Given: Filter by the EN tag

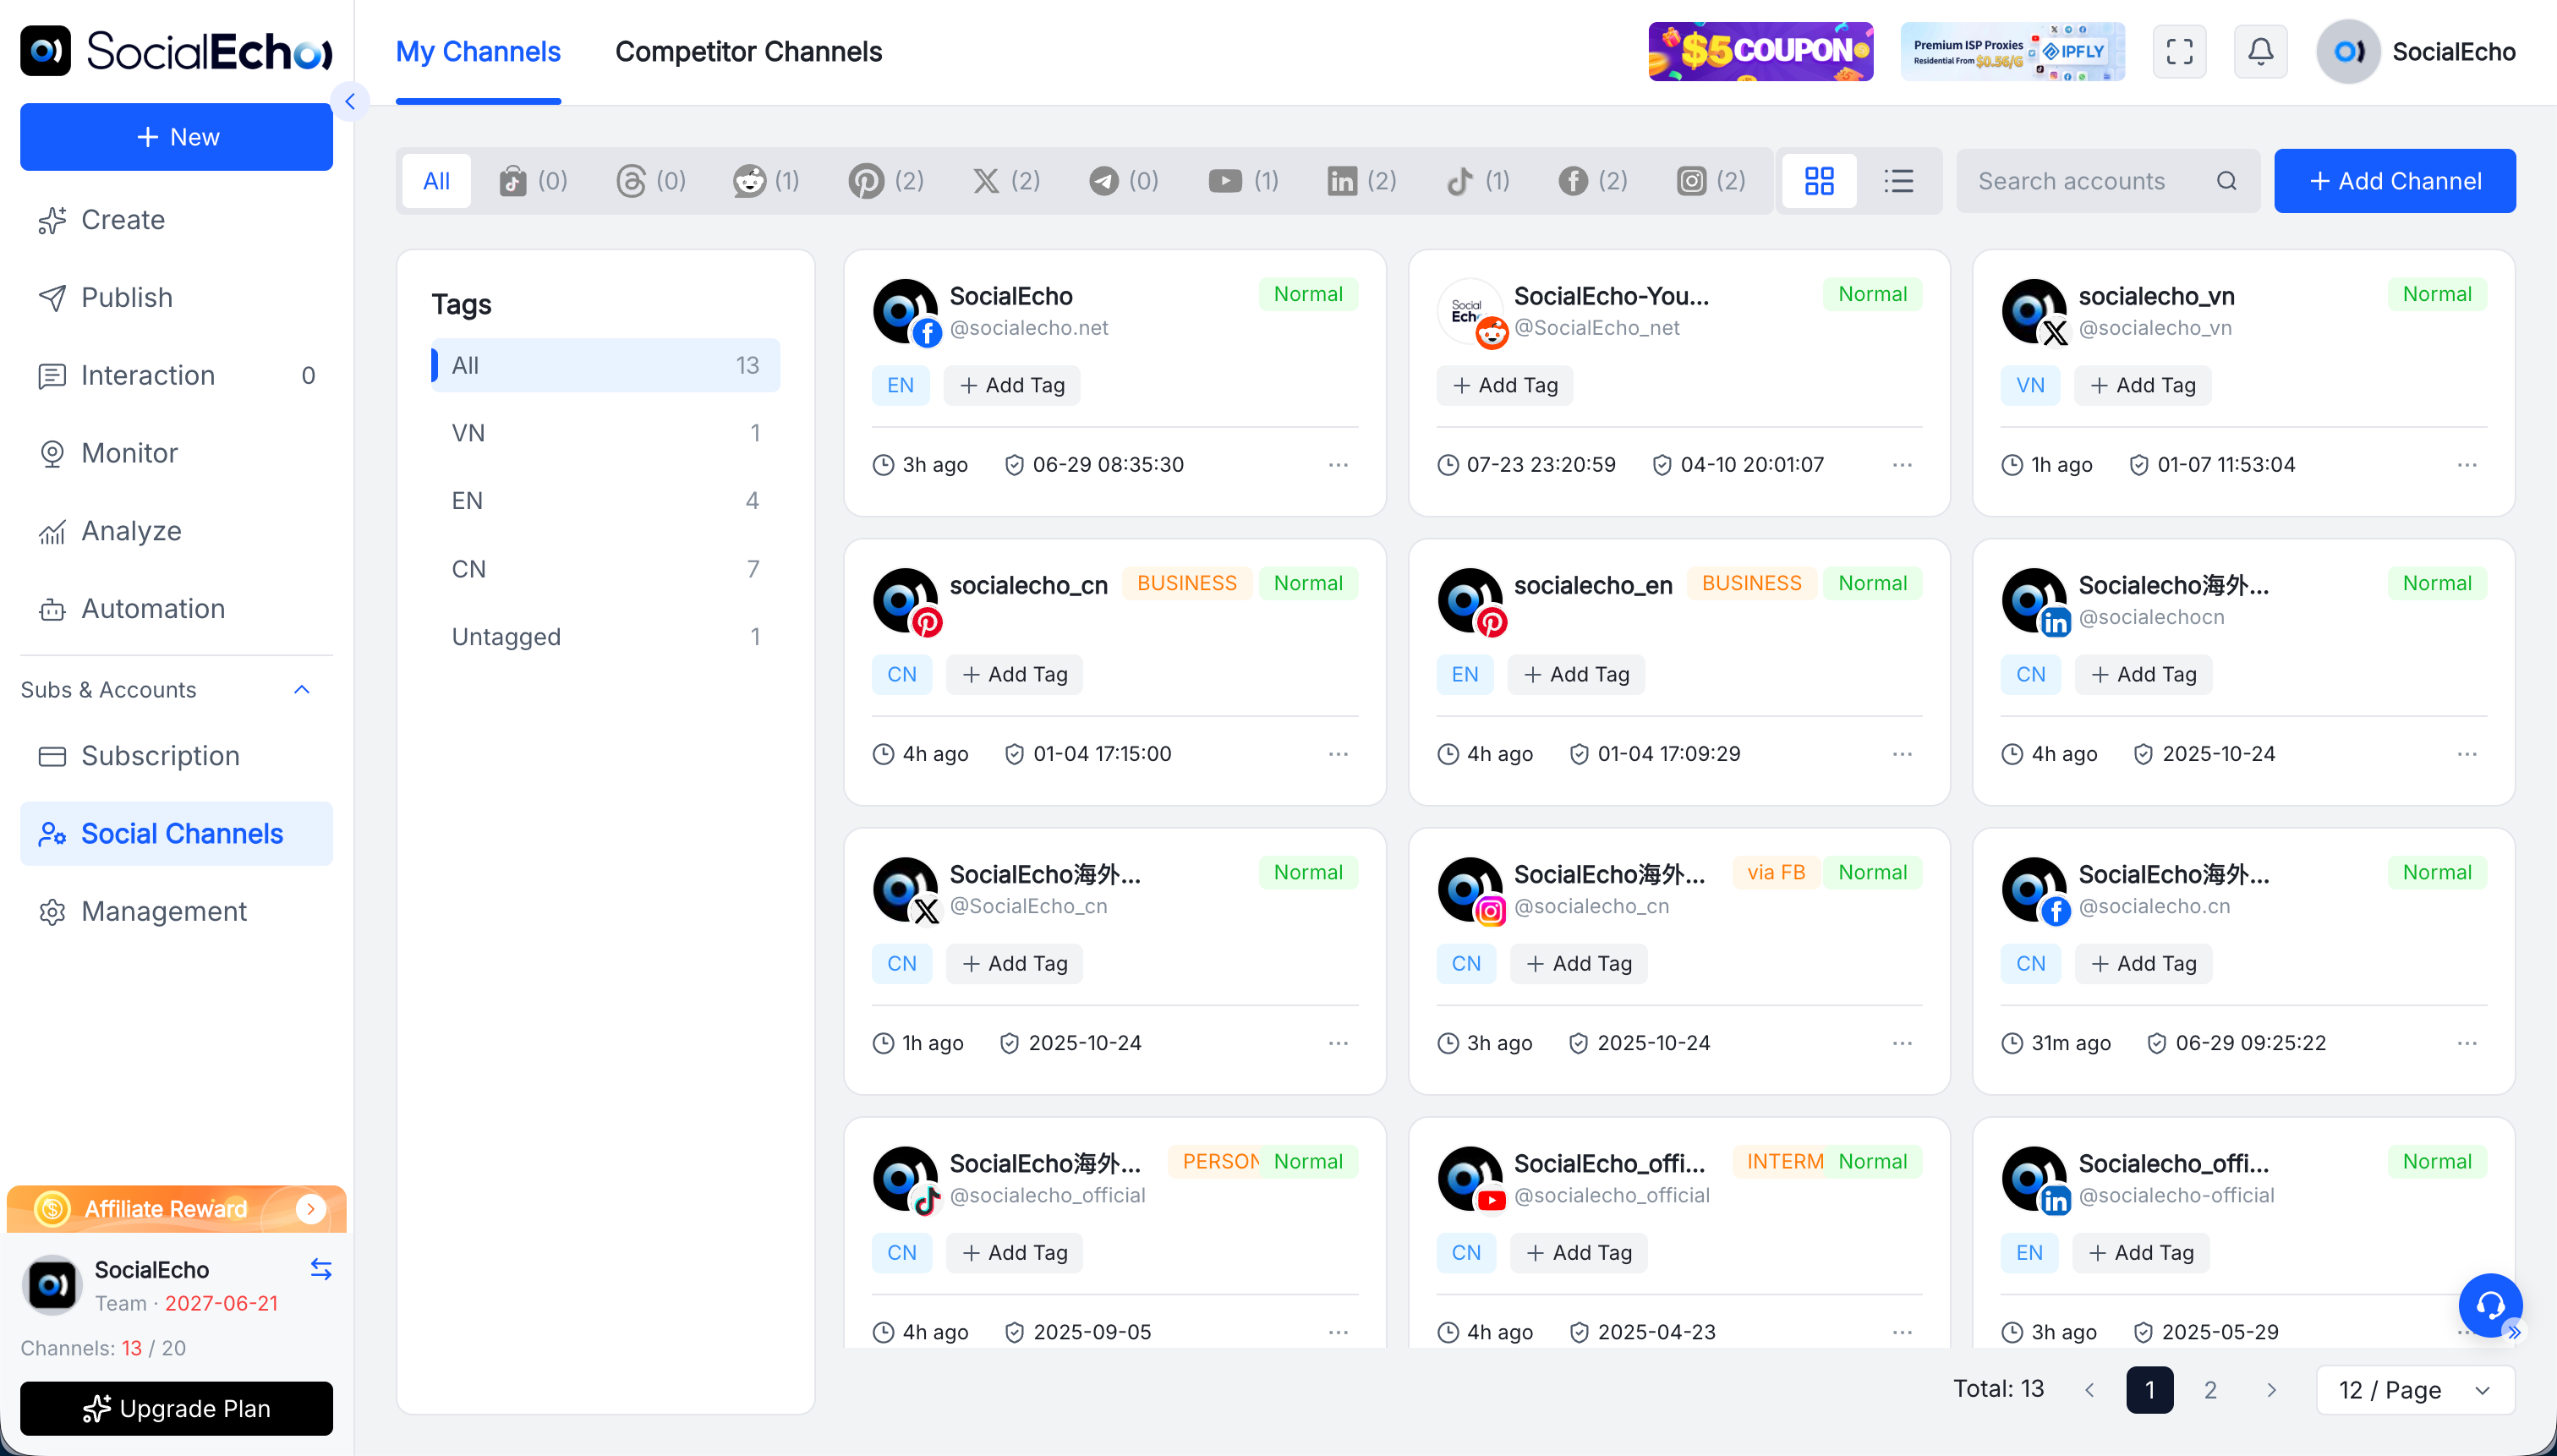Looking at the screenshot, I should [x=605, y=501].
